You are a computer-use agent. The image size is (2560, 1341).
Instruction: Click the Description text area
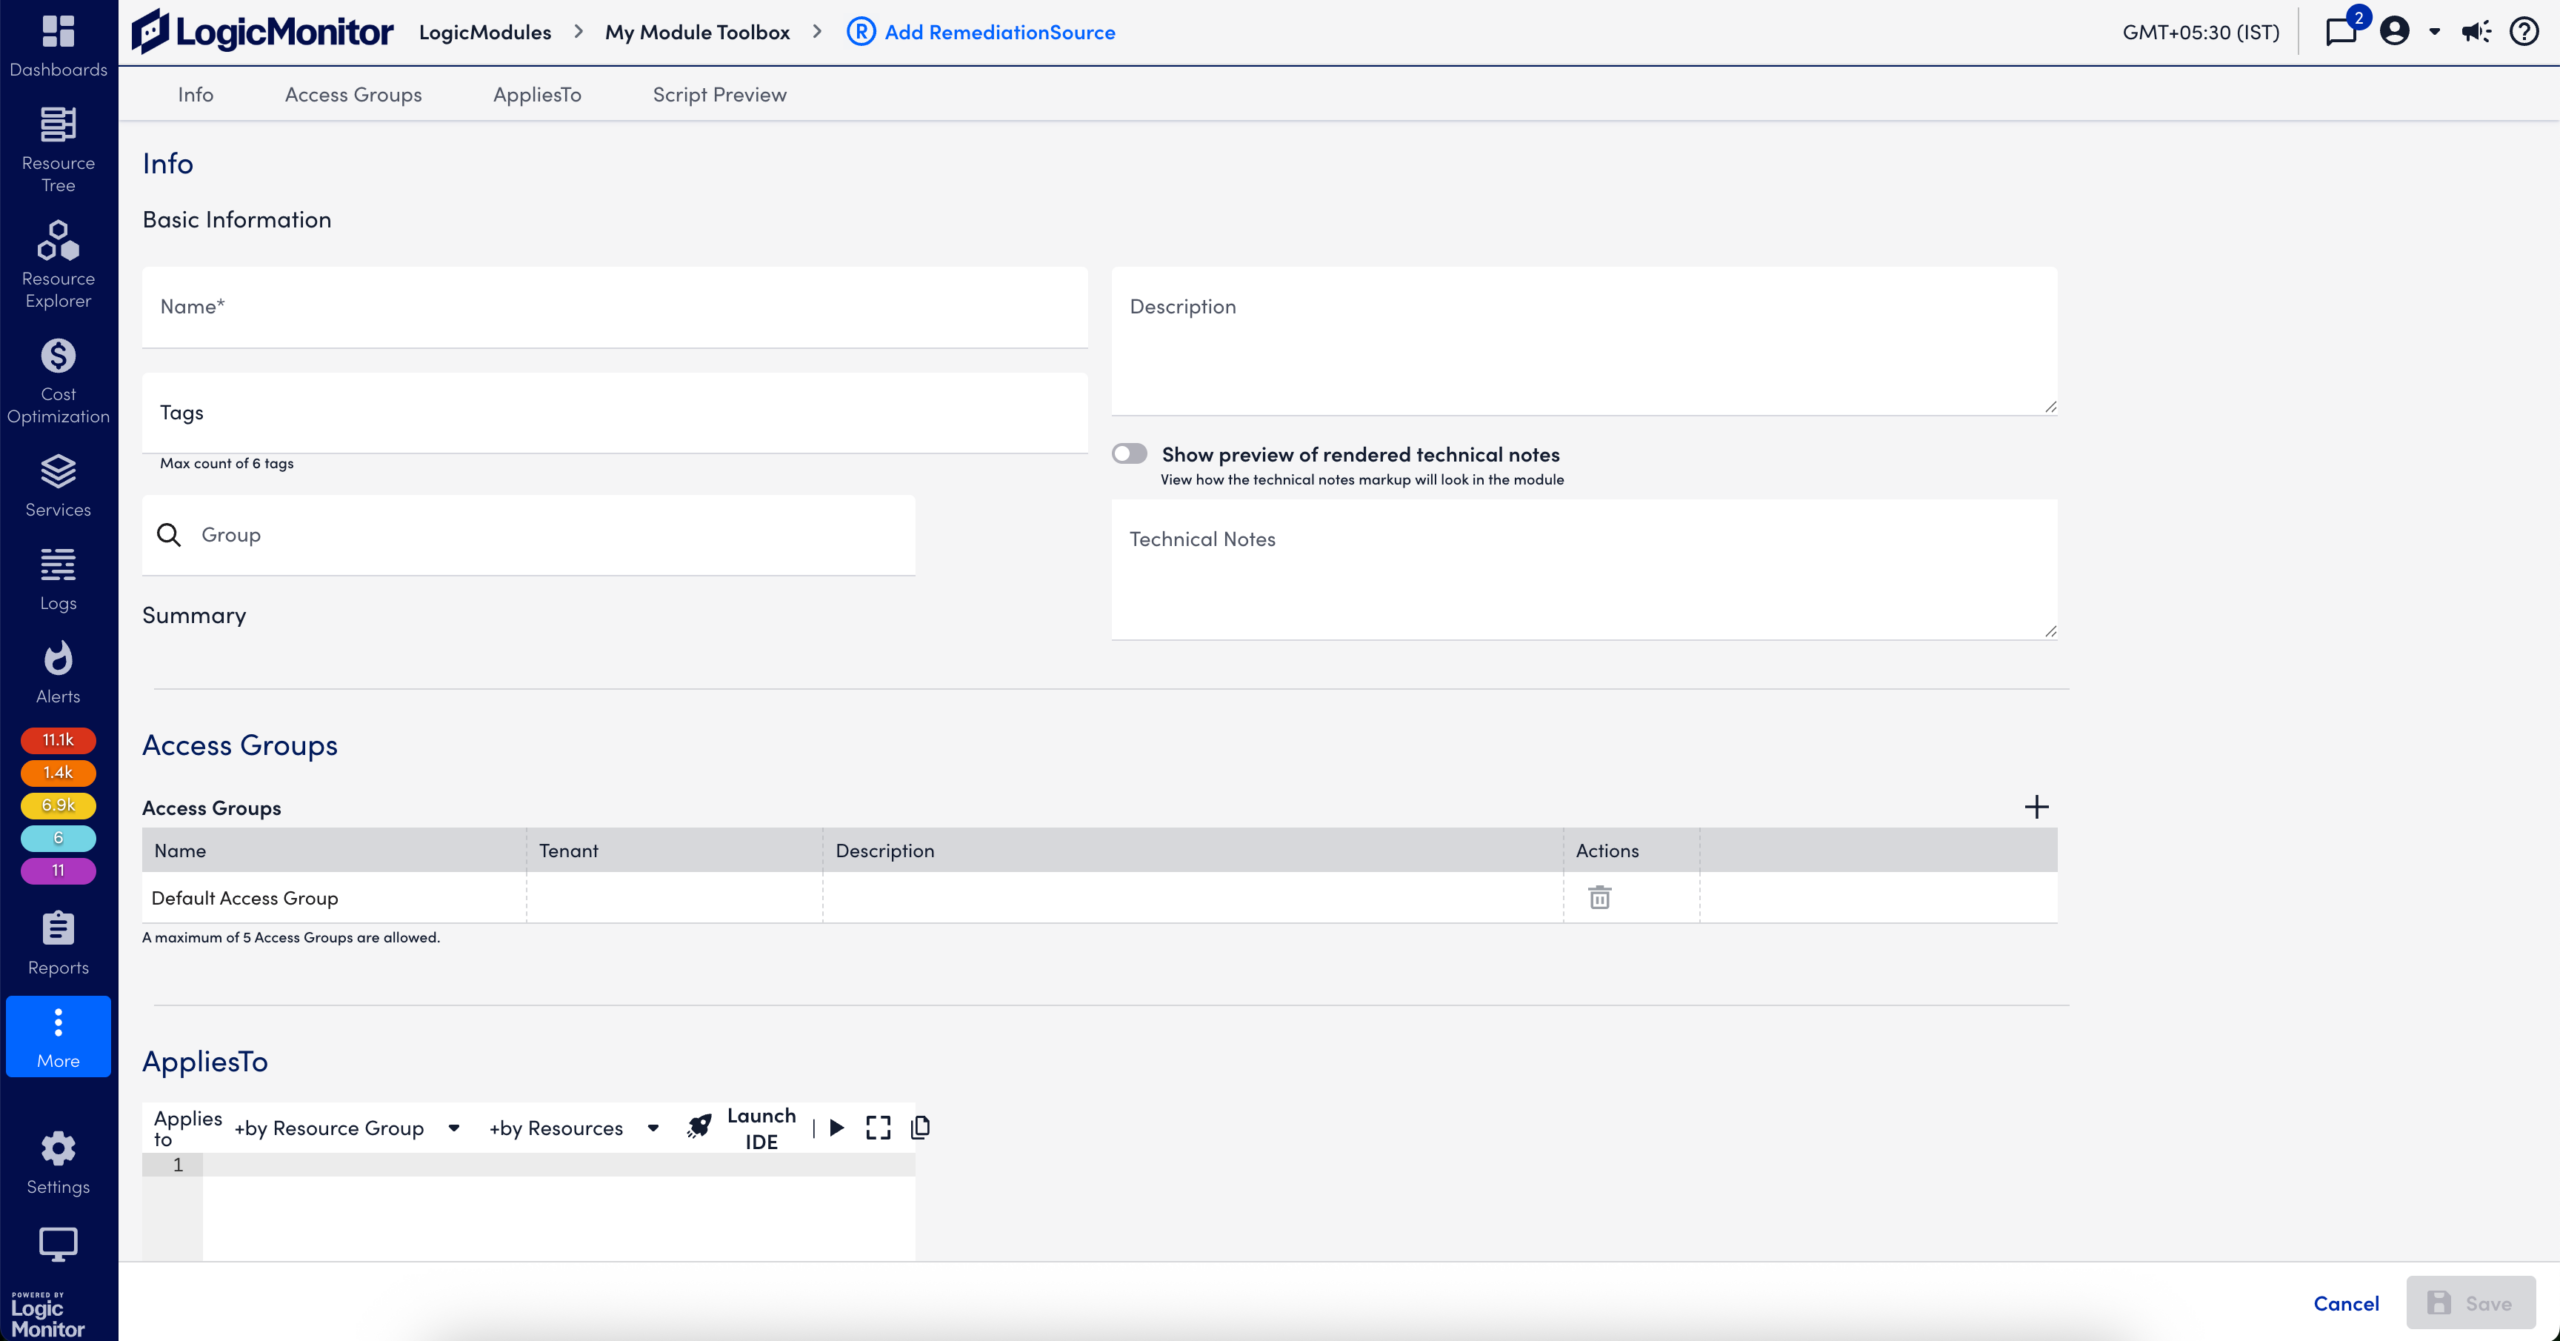[1585, 341]
